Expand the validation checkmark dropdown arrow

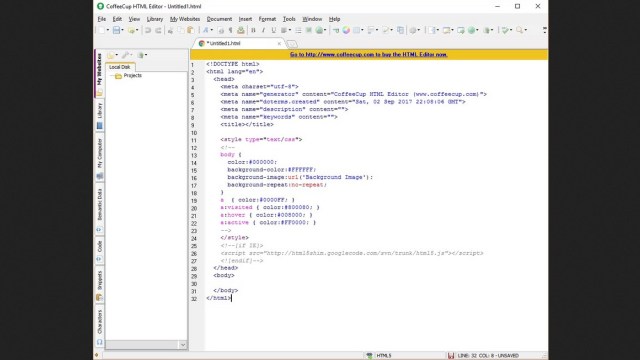tap(511, 30)
